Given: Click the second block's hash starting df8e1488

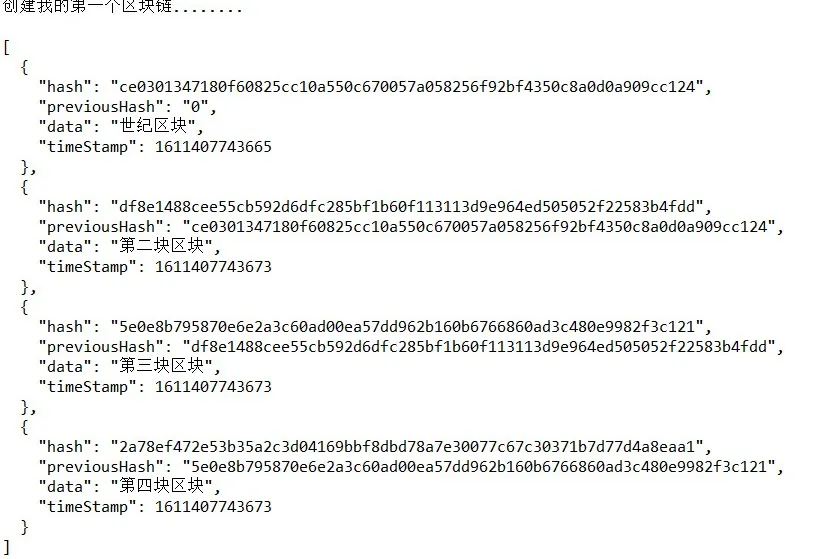Looking at the screenshot, I should (407, 207).
